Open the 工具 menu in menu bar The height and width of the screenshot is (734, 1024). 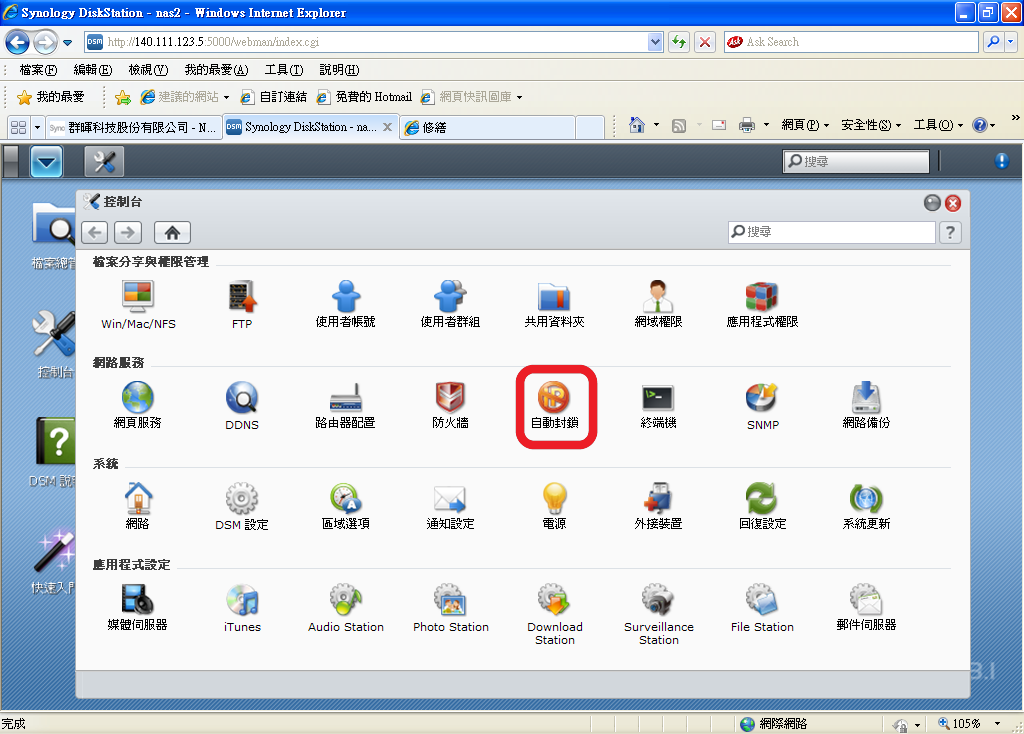tap(283, 70)
